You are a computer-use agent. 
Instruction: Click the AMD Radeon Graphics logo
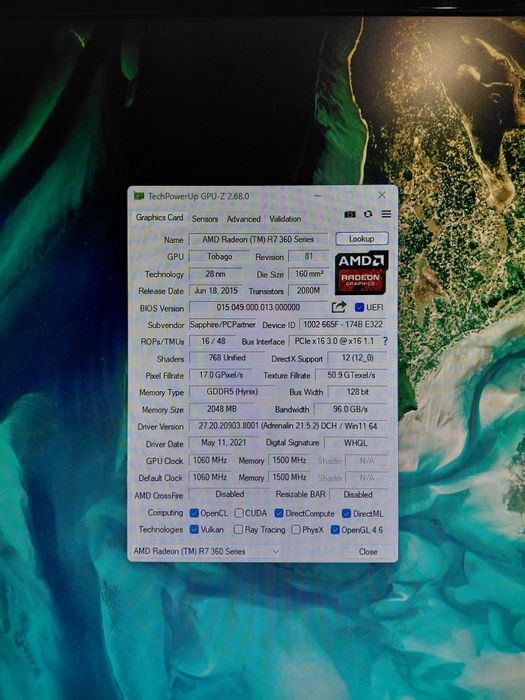tap(361, 273)
